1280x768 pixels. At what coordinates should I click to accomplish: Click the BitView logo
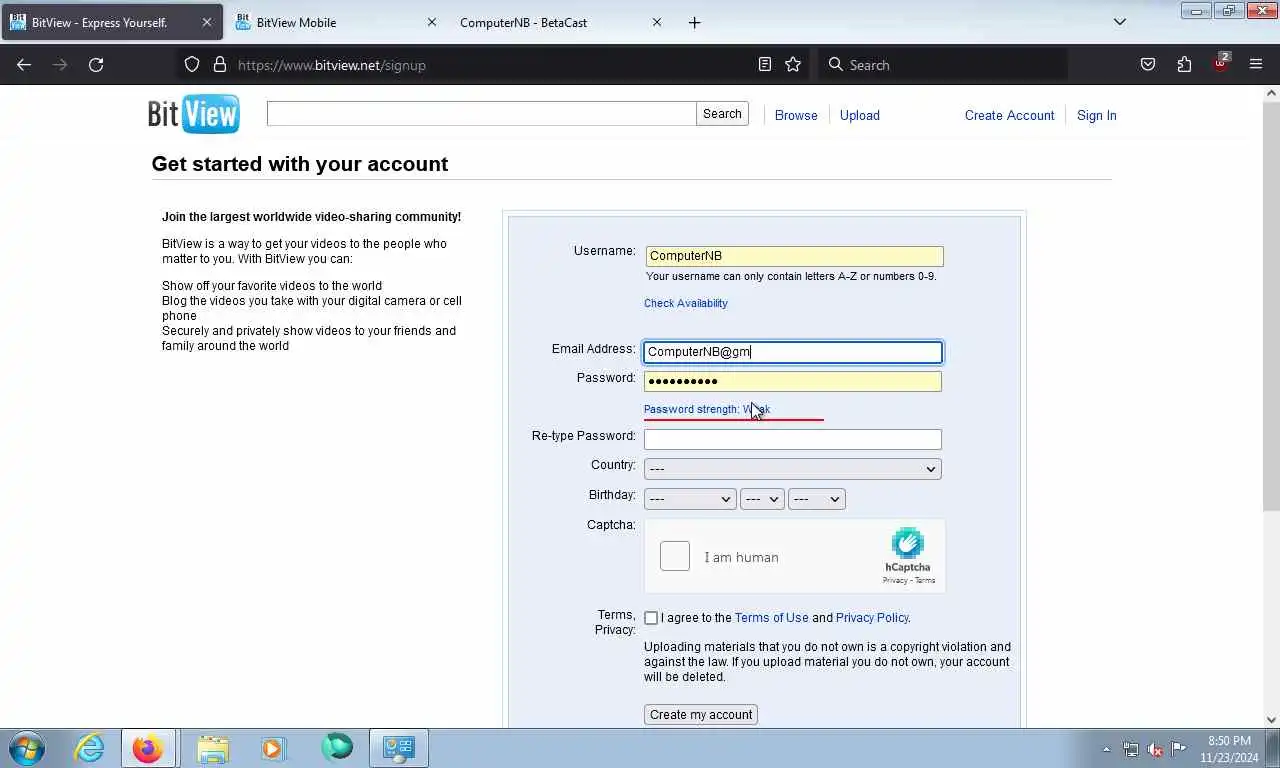[194, 114]
